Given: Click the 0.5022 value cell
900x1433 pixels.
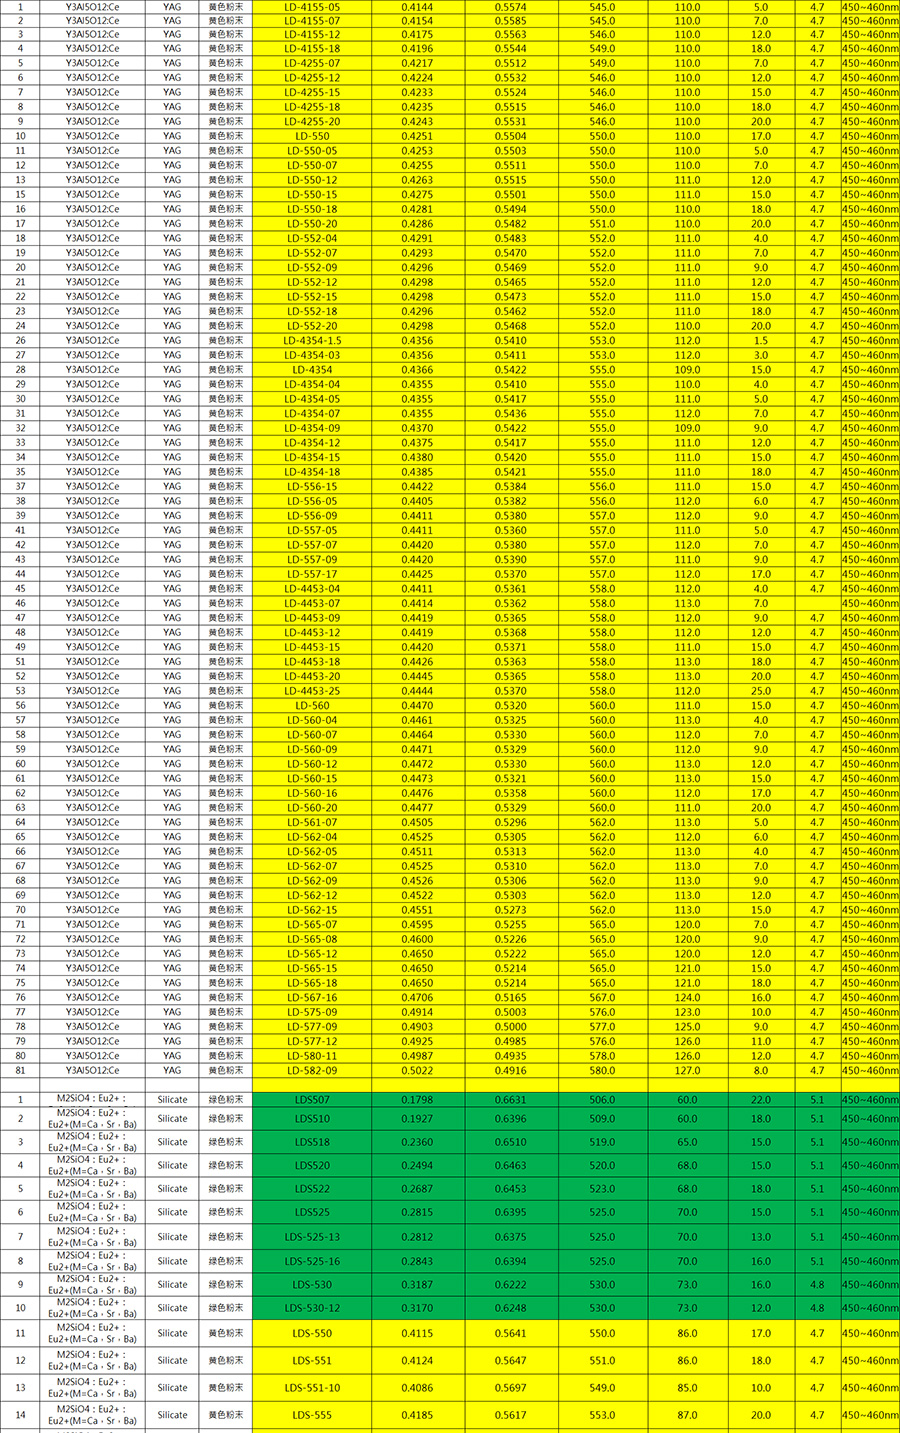Looking at the screenshot, I should (417, 1070).
